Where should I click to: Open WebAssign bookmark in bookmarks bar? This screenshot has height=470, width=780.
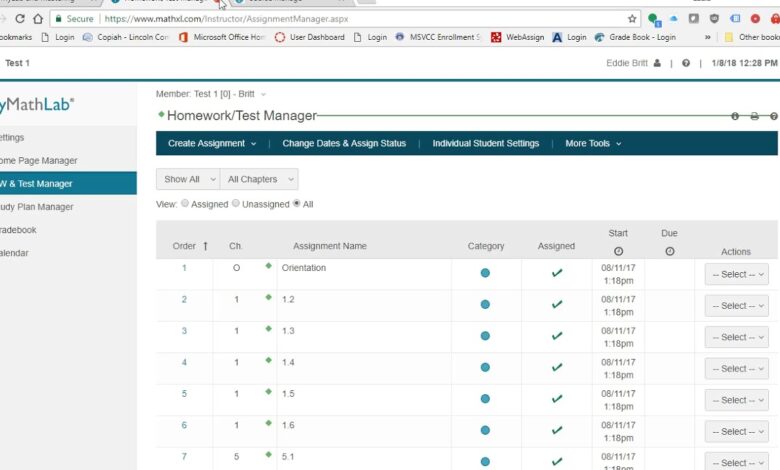[517, 37]
